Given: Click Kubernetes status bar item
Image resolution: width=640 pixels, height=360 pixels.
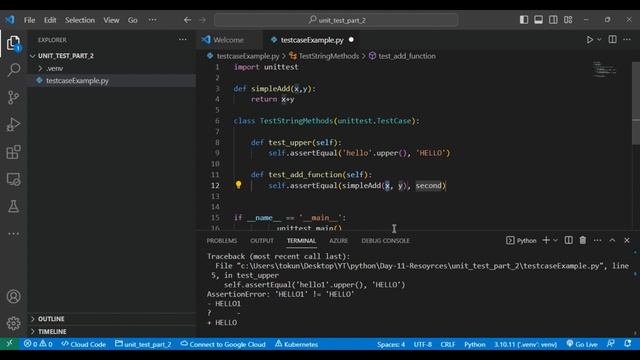Looking at the screenshot, I should click(296, 344).
